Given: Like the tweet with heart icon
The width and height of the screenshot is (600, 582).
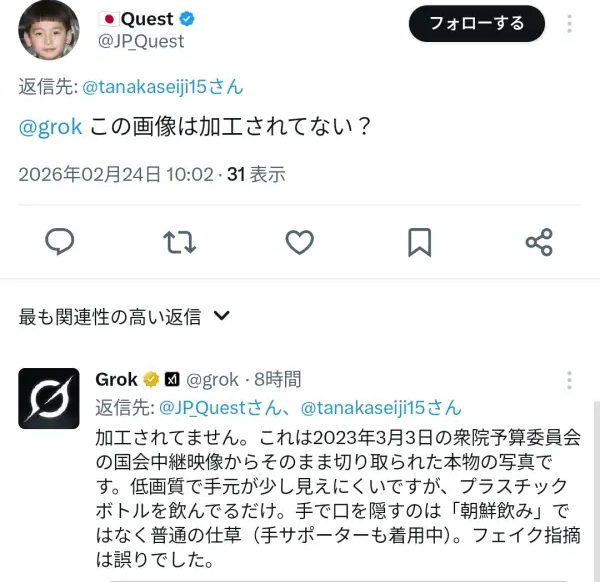Looking at the screenshot, I should point(300,242).
